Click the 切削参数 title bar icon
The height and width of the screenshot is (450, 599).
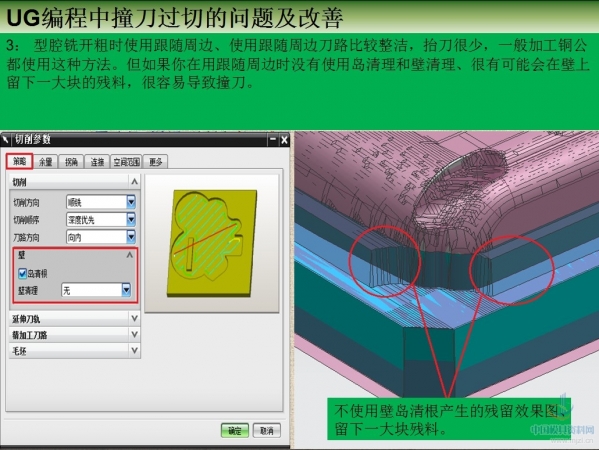coord(5,139)
